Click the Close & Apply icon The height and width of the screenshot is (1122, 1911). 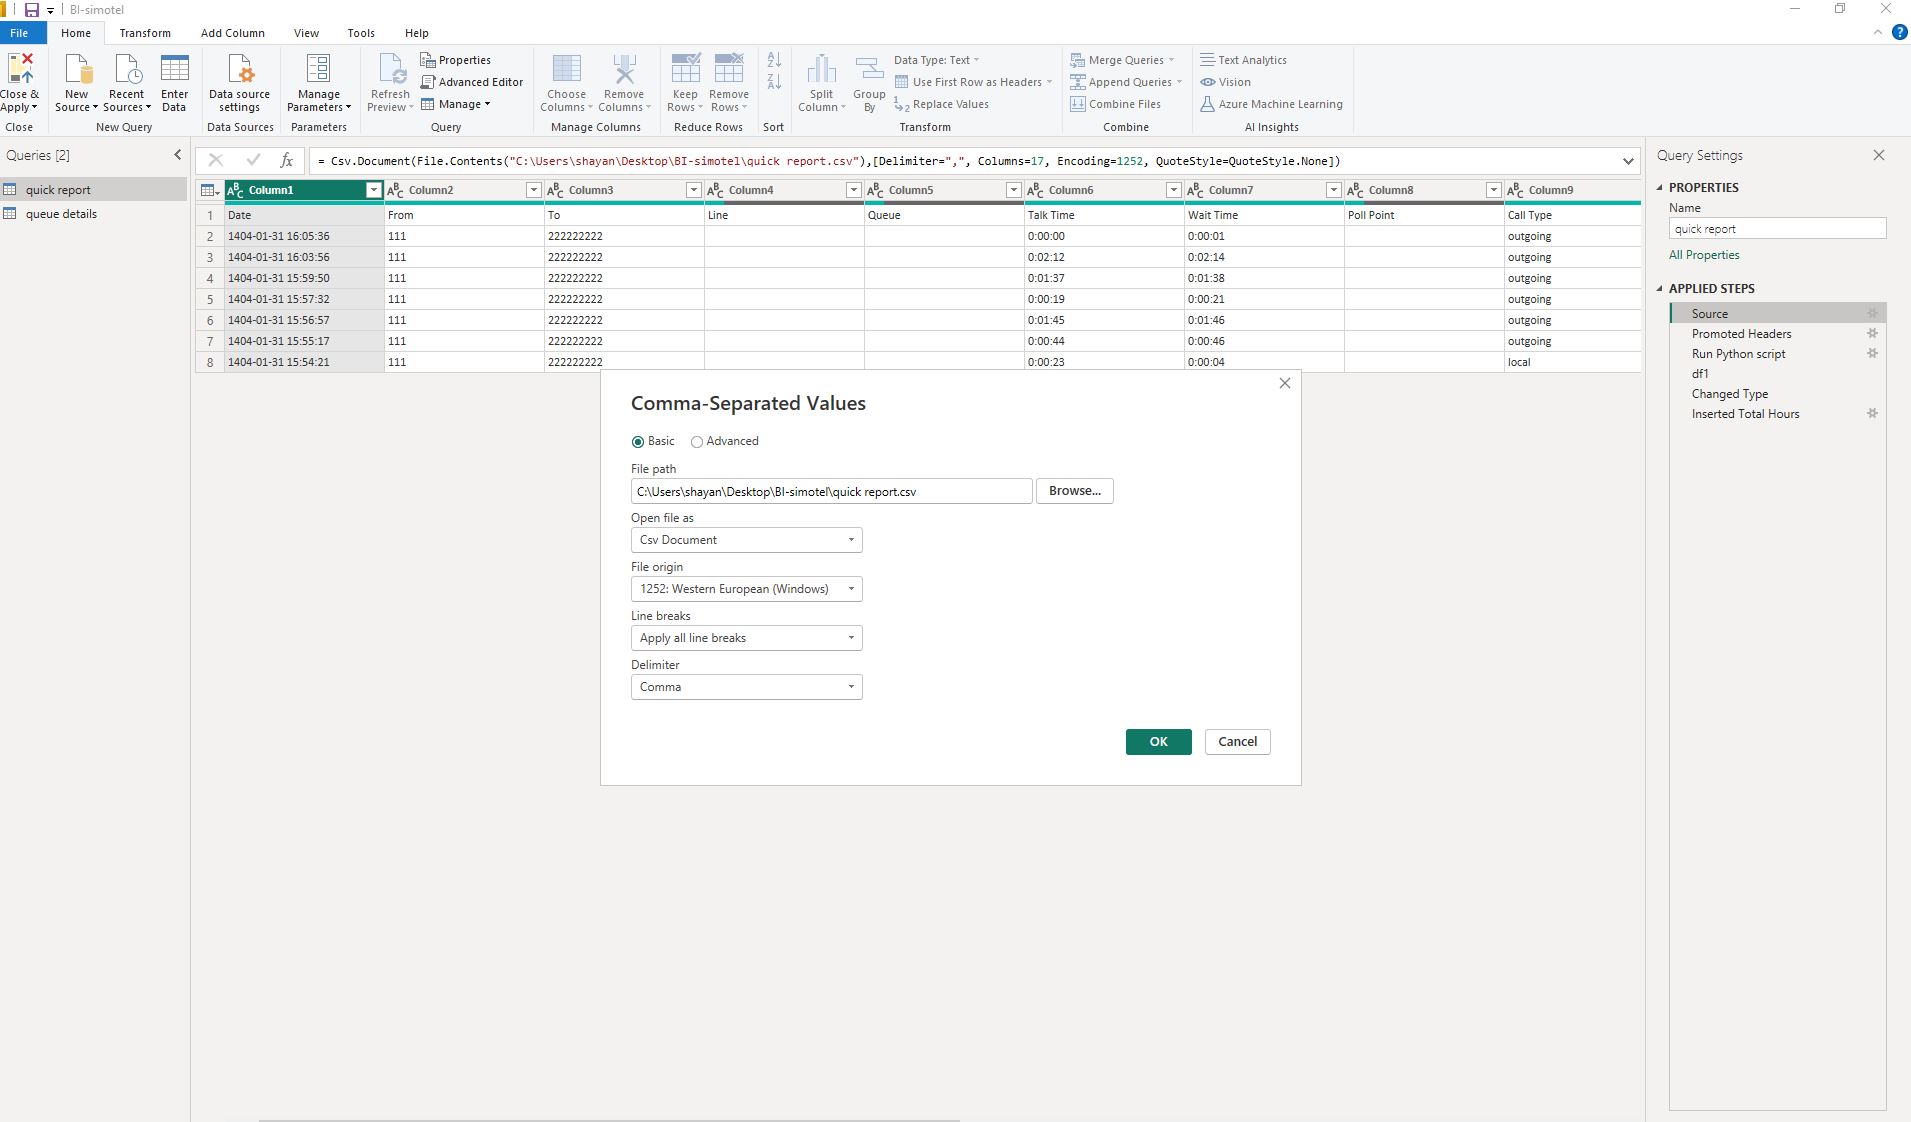(x=20, y=68)
